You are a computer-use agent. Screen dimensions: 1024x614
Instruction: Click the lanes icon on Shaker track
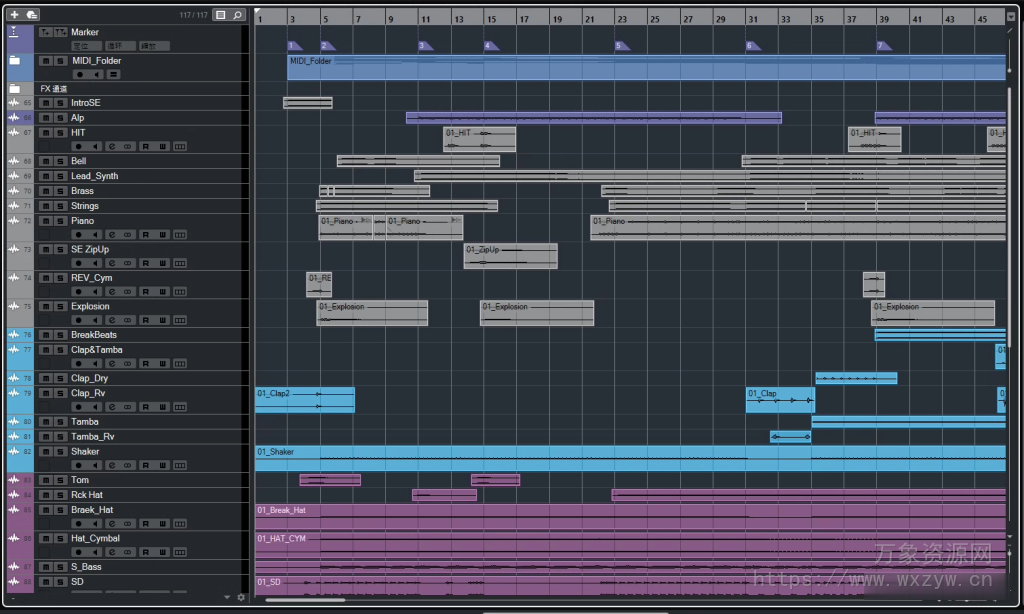pyautogui.click(x=179, y=465)
